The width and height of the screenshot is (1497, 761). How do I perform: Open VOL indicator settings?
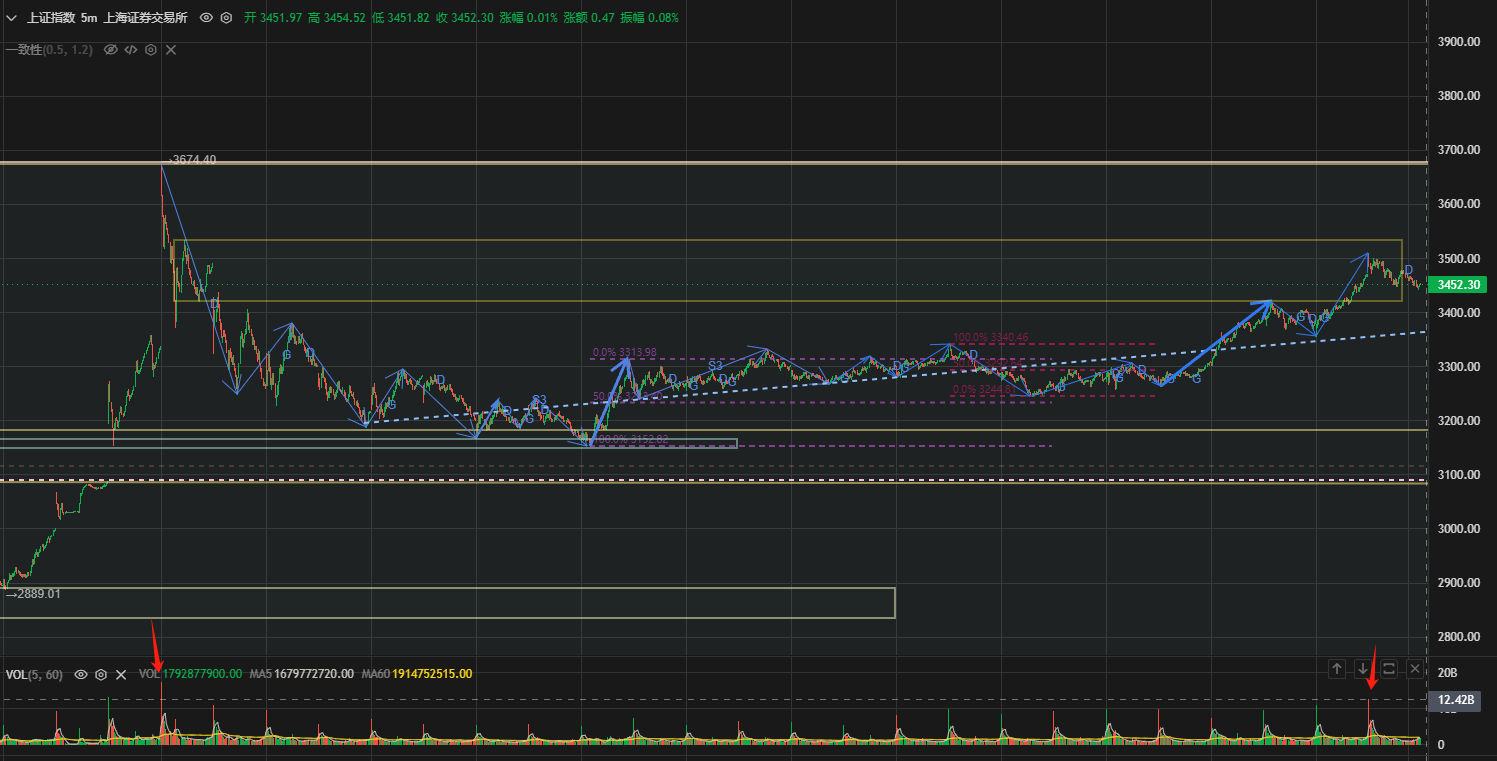101,675
